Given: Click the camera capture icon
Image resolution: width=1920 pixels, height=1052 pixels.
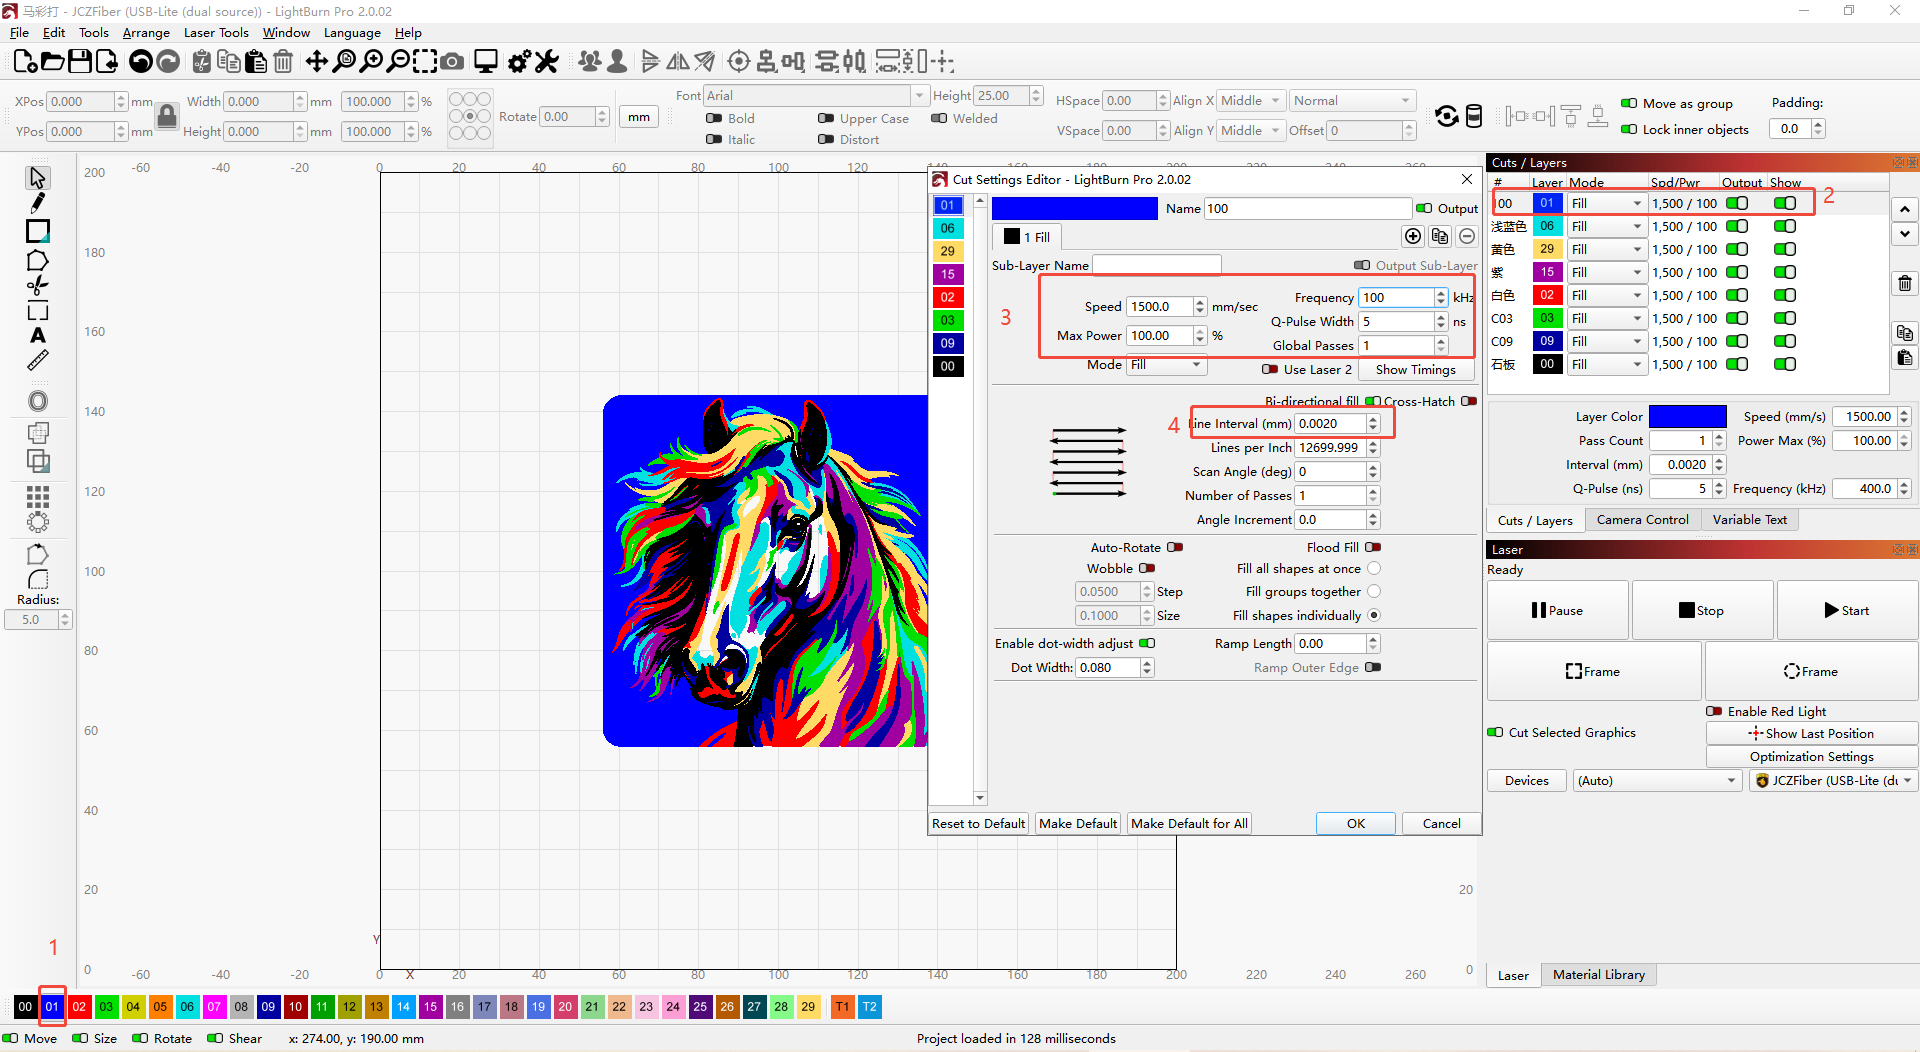Looking at the screenshot, I should [452, 62].
